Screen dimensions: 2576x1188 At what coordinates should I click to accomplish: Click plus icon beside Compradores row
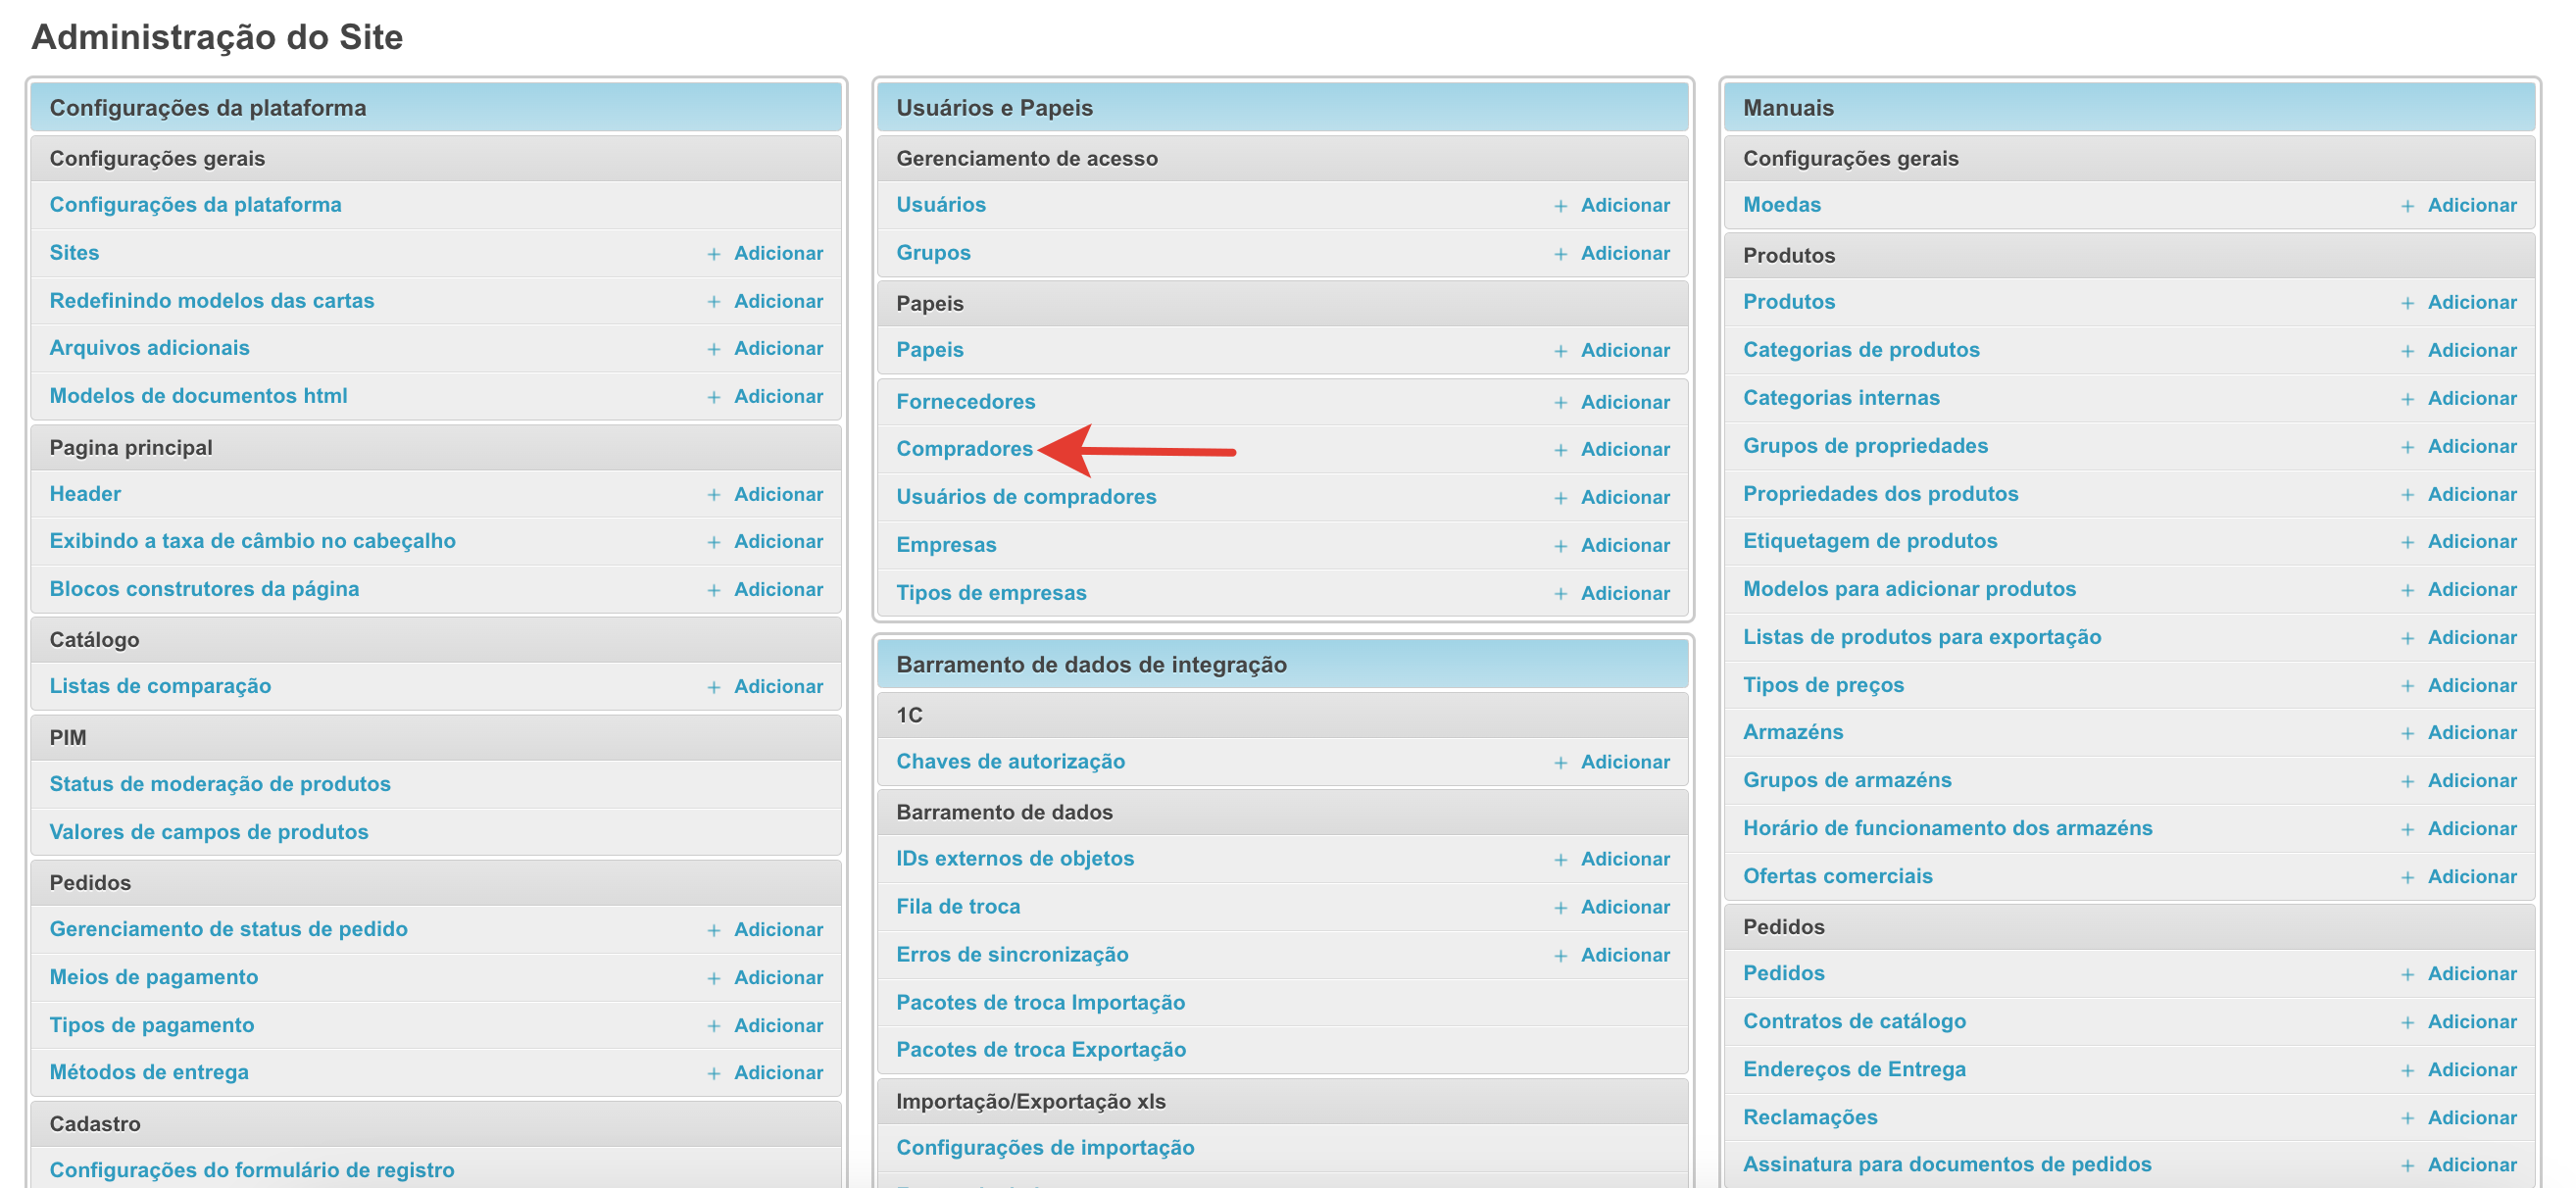(1560, 450)
